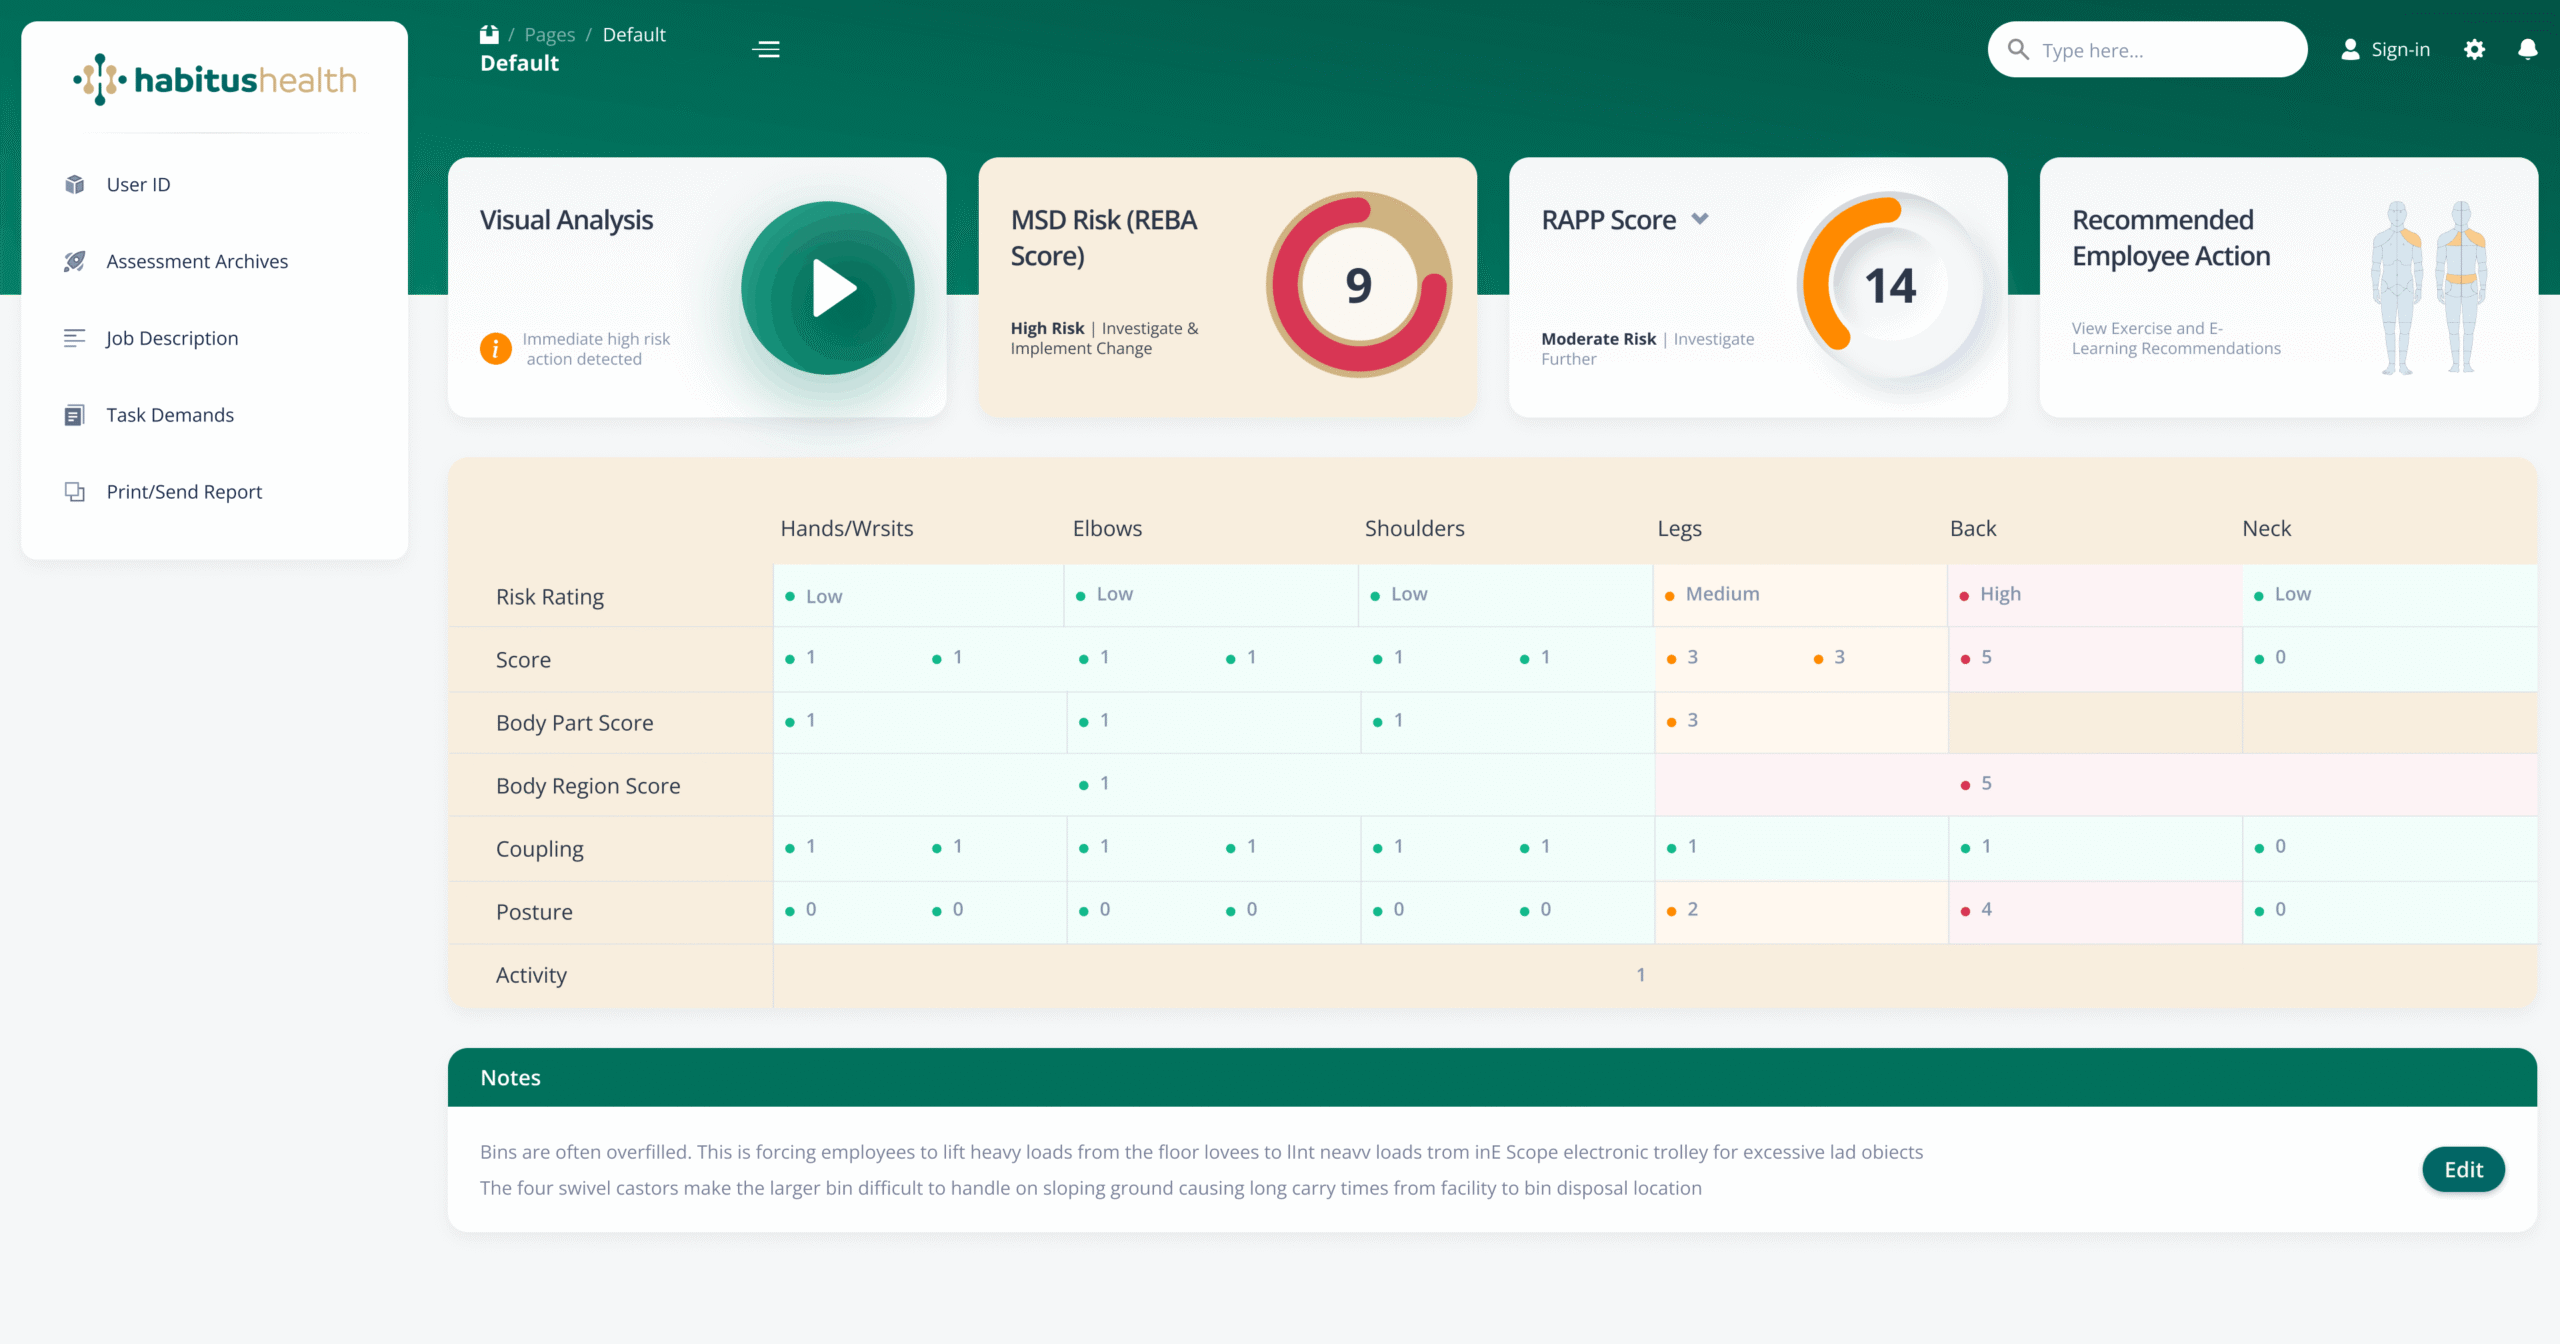Open Assessment Archives from the sidebar

coord(196,261)
